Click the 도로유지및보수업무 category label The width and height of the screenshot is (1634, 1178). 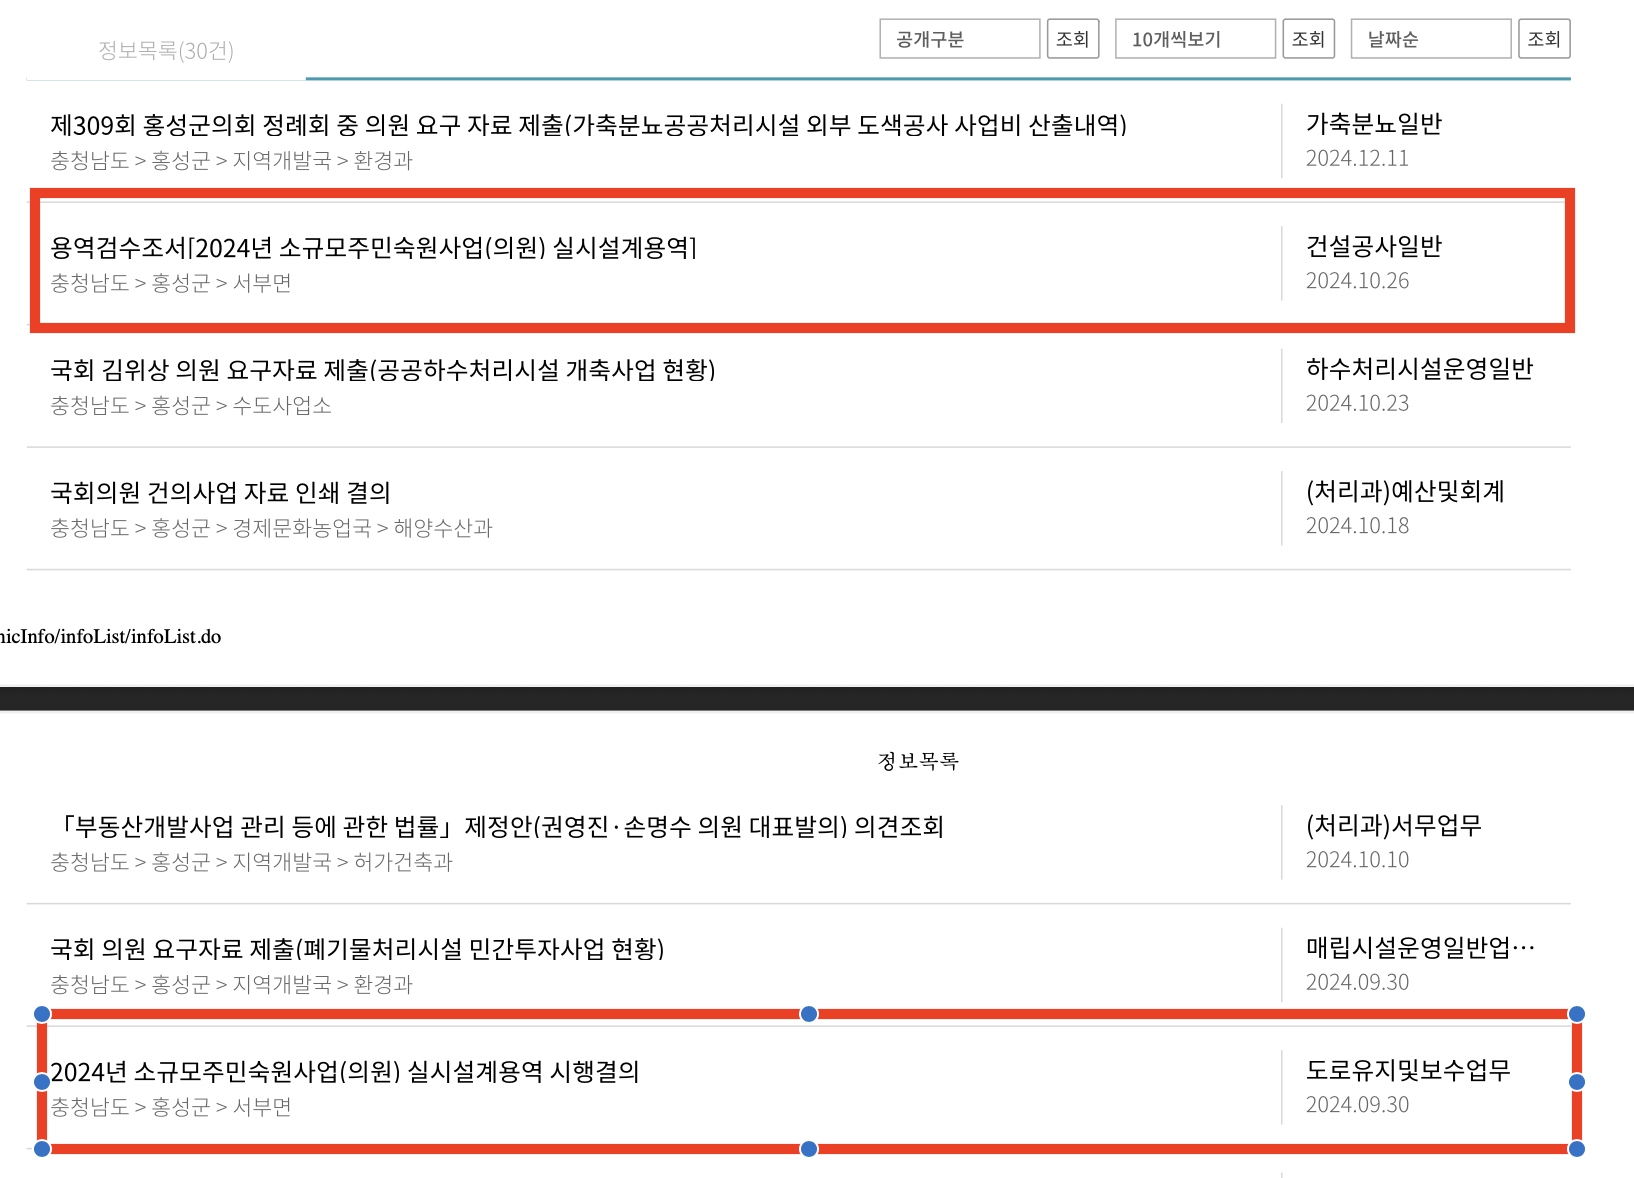(1408, 1070)
